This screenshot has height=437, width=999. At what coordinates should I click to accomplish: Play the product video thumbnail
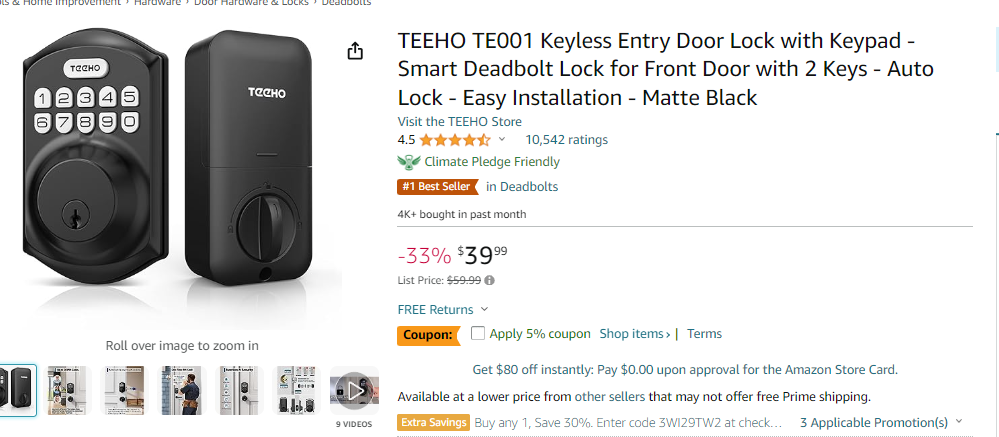point(354,390)
